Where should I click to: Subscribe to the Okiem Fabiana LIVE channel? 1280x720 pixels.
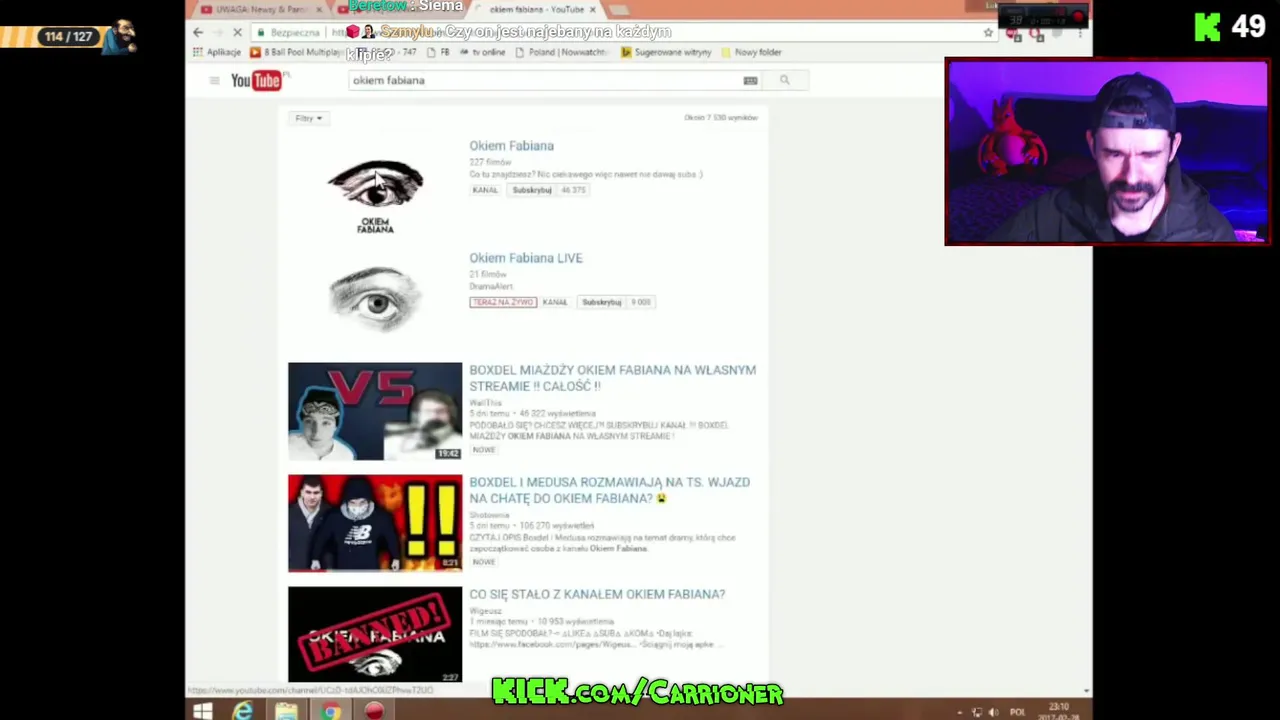click(x=601, y=302)
